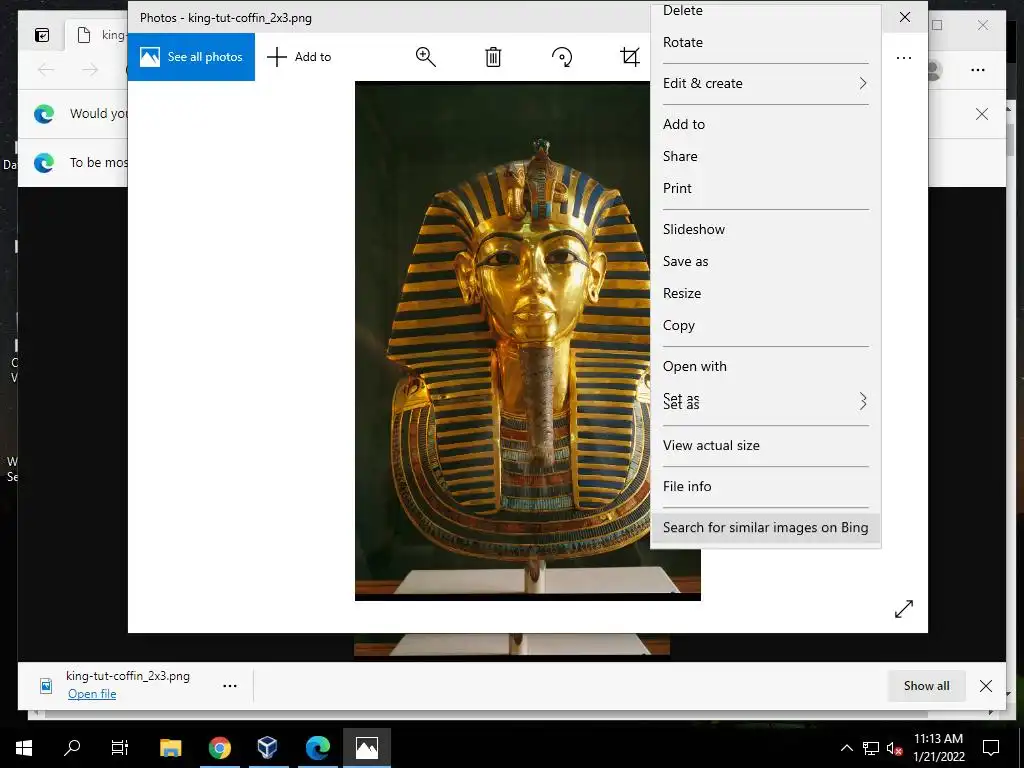The width and height of the screenshot is (1024, 768).
Task: Choose Copy in the context menu
Action: point(766,325)
